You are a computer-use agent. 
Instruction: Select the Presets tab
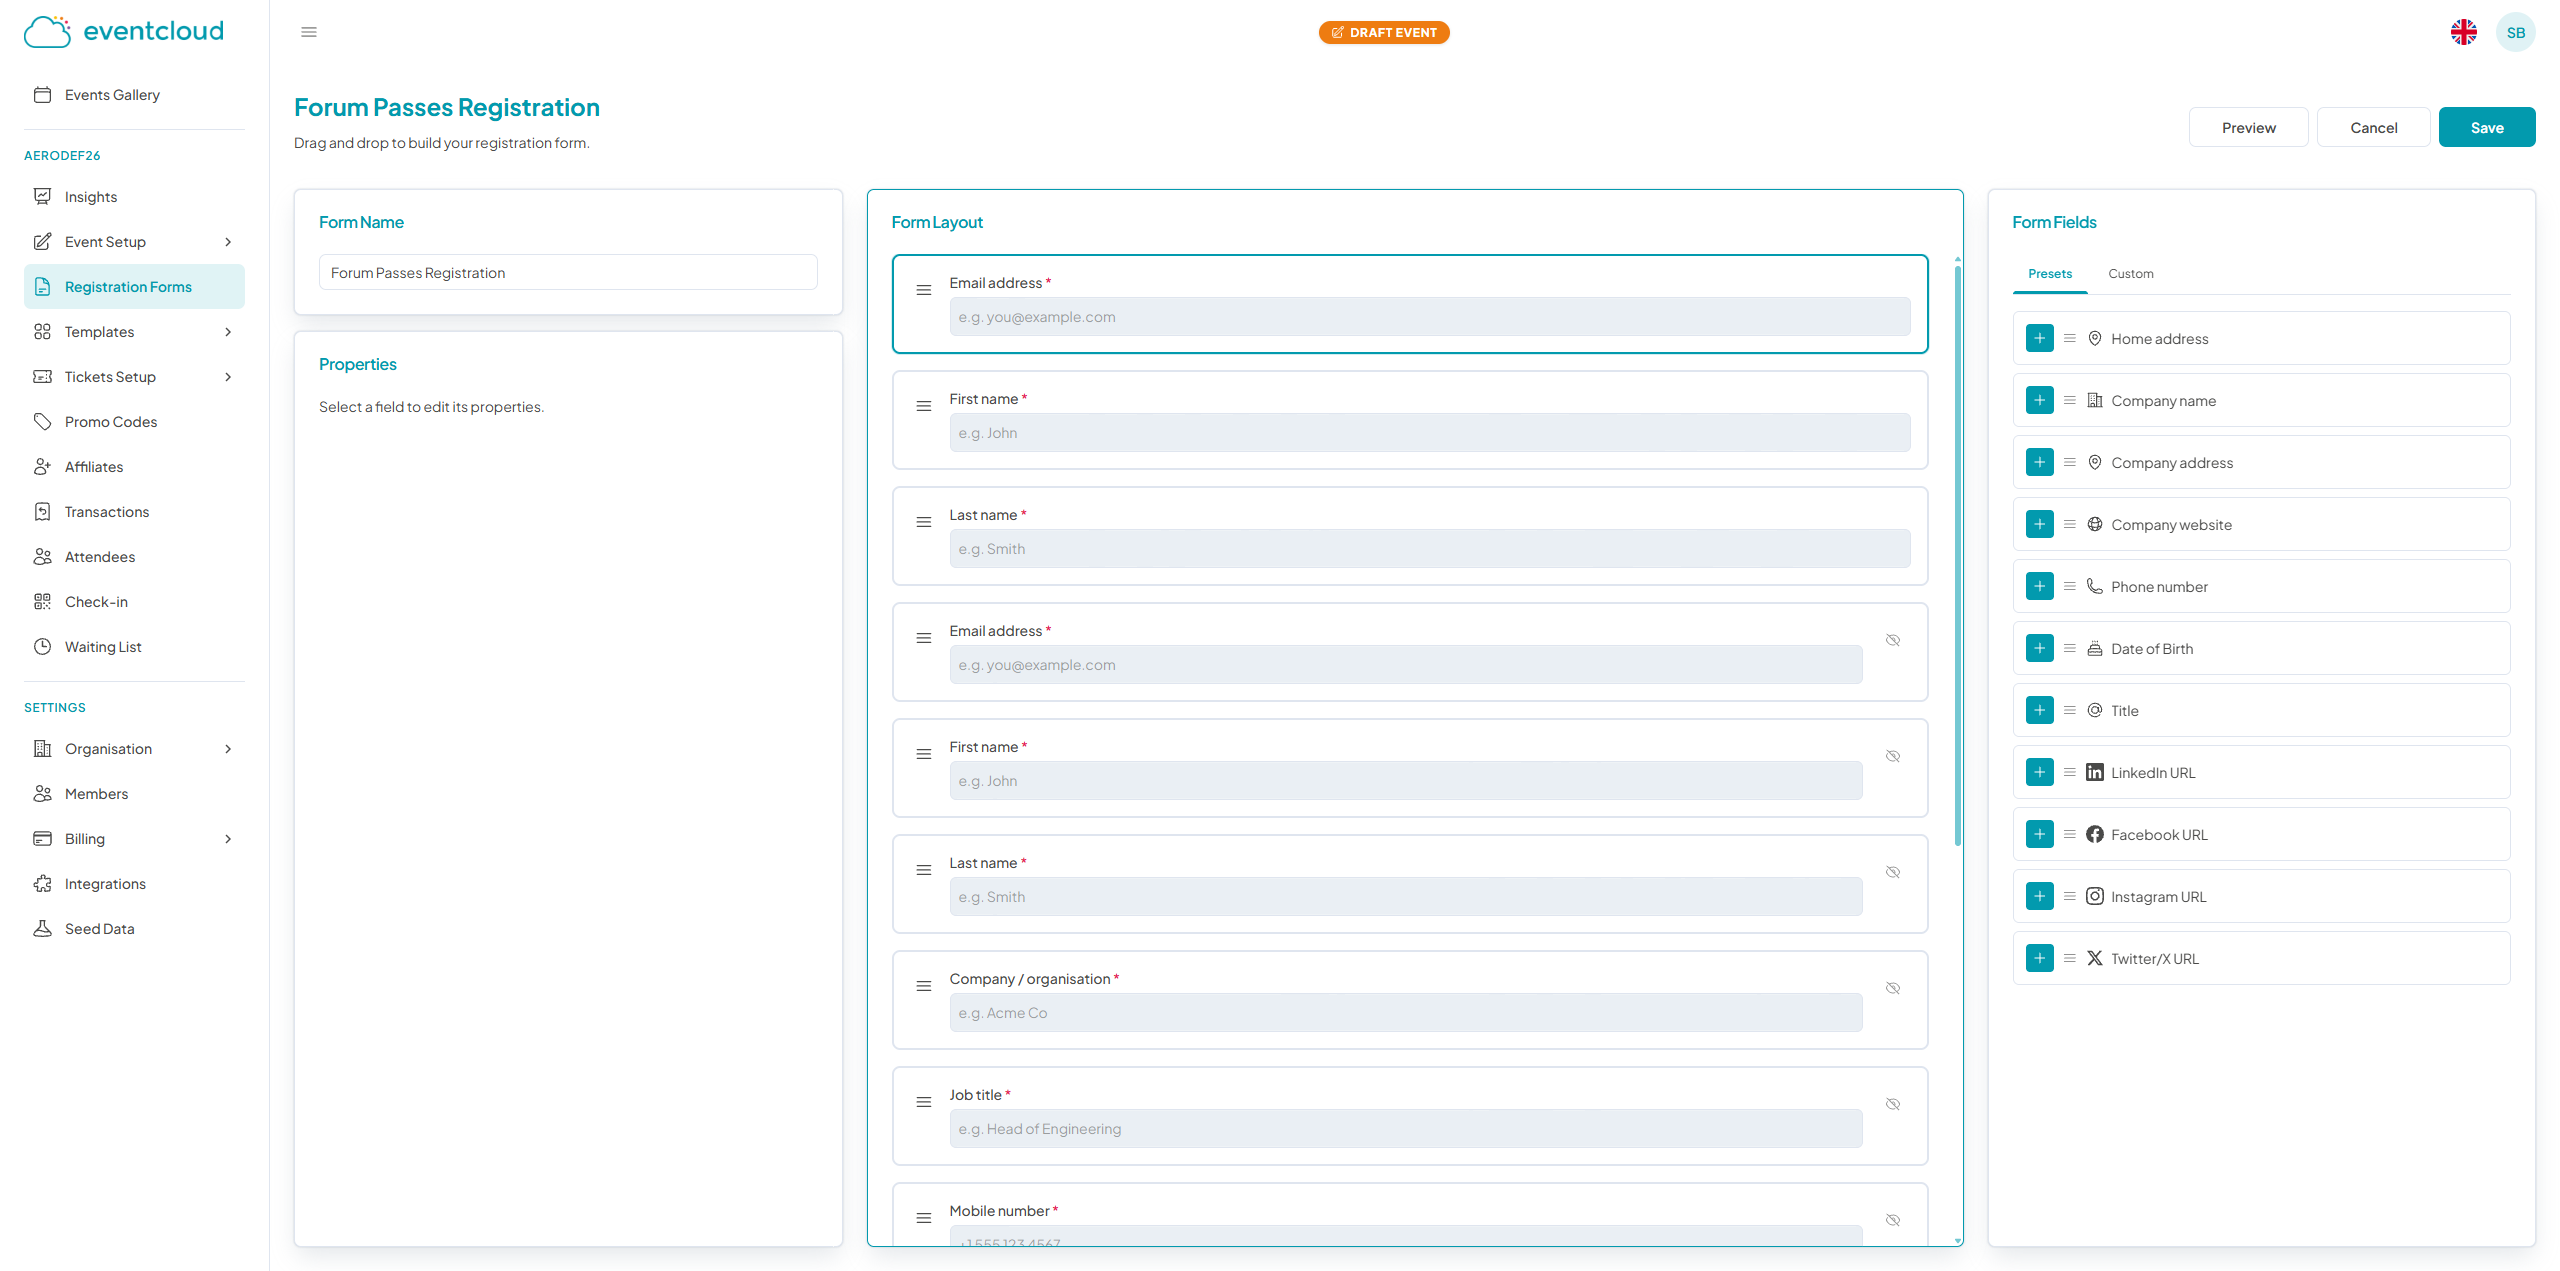pos(2049,274)
